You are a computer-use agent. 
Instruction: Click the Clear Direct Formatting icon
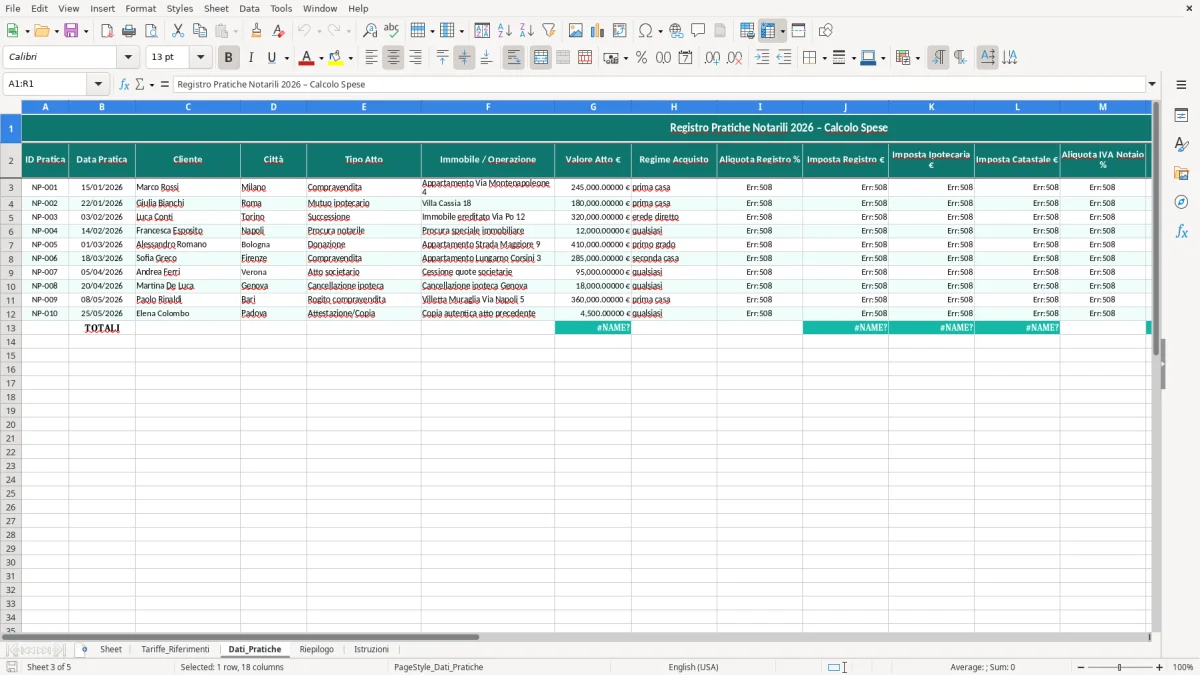click(279, 31)
